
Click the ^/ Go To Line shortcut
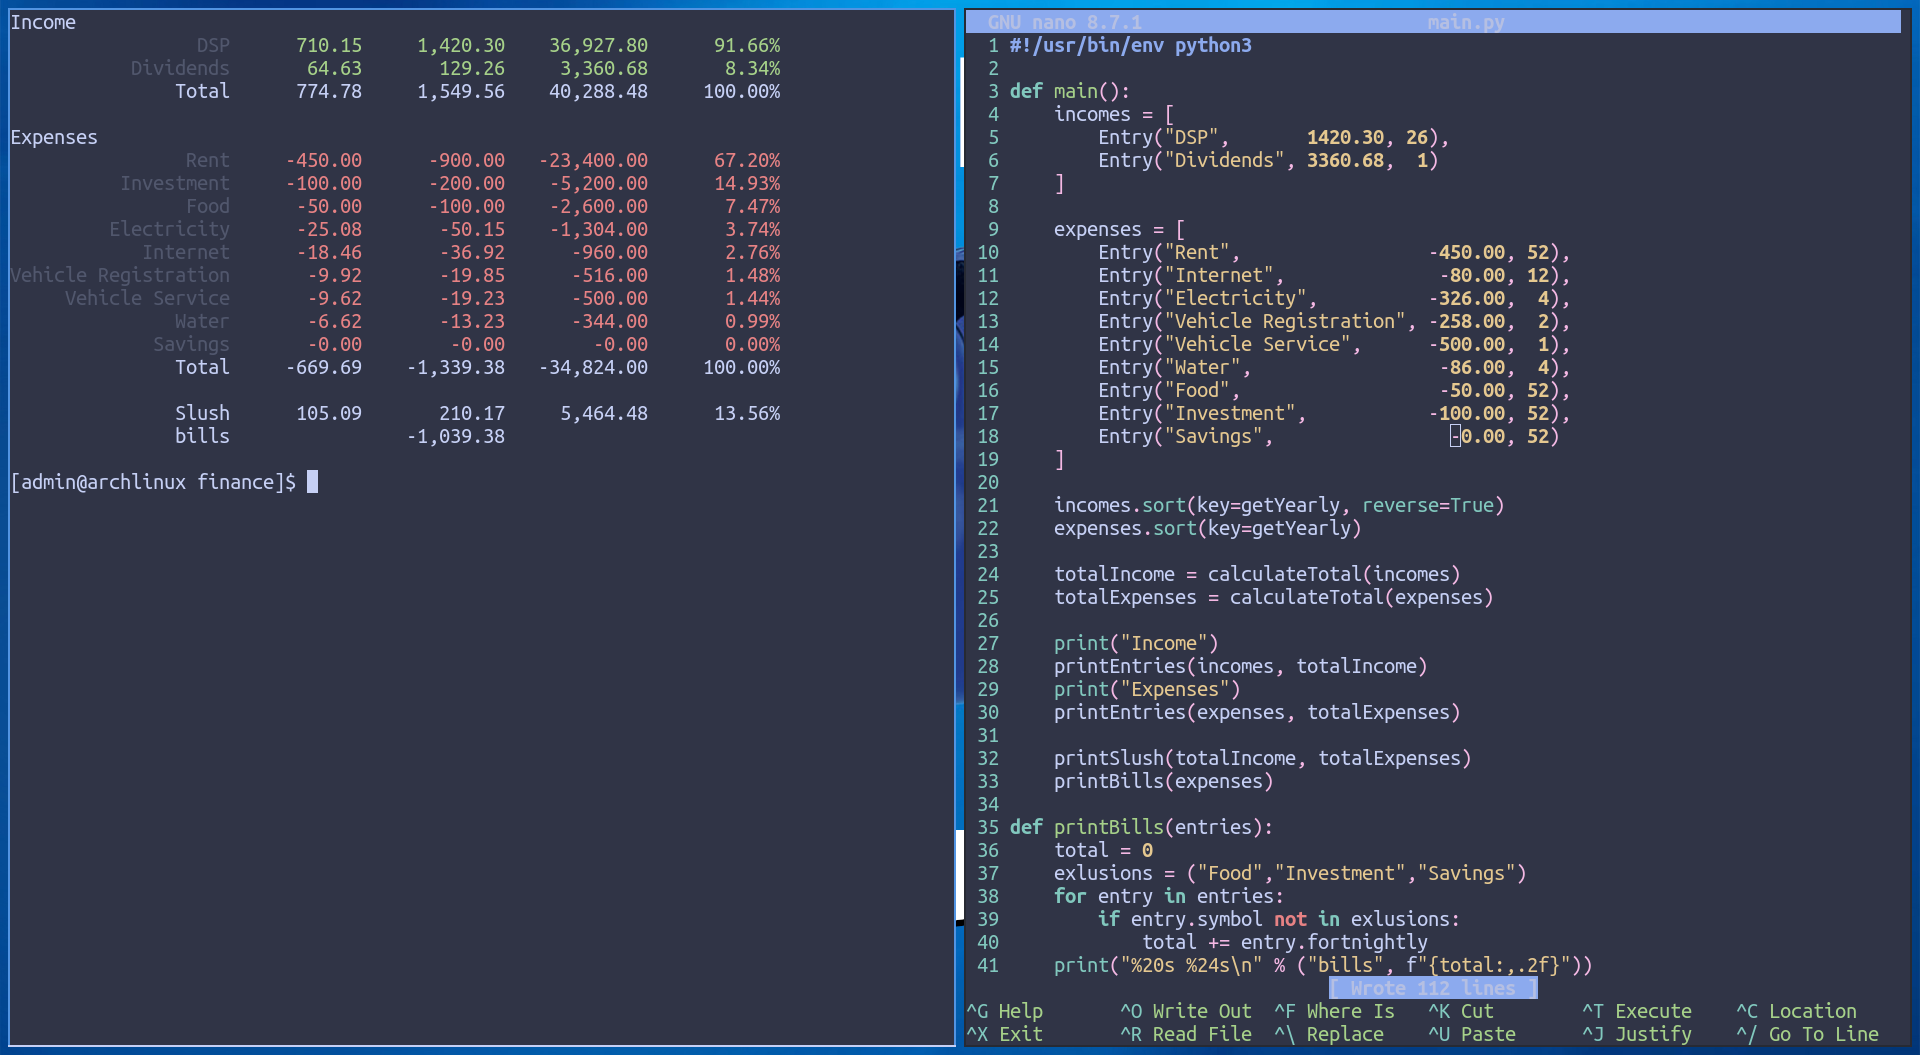1807,1034
